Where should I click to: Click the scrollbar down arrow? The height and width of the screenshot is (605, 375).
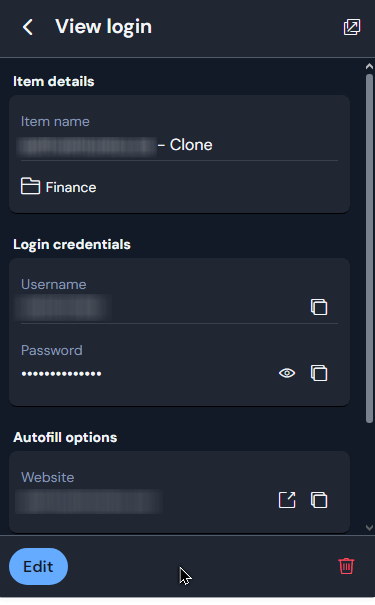369,527
